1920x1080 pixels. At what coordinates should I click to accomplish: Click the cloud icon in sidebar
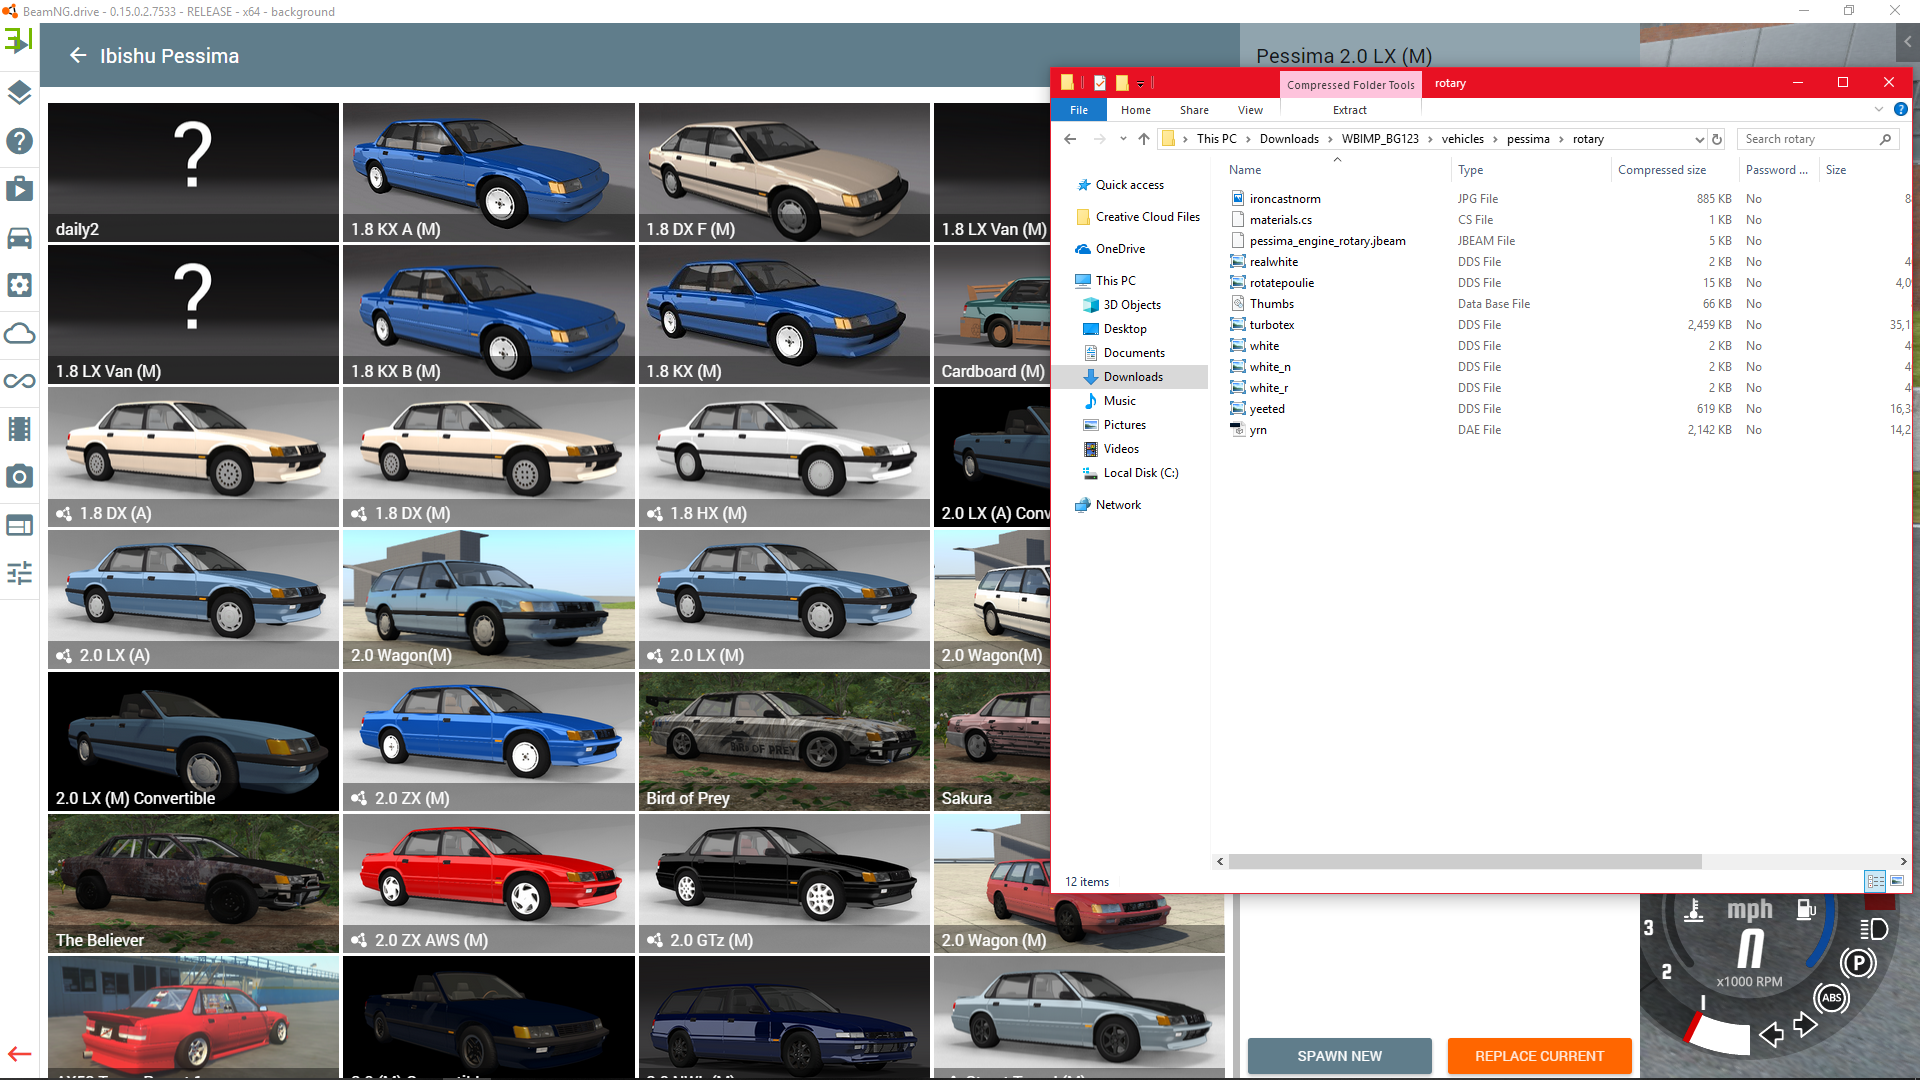point(20,333)
